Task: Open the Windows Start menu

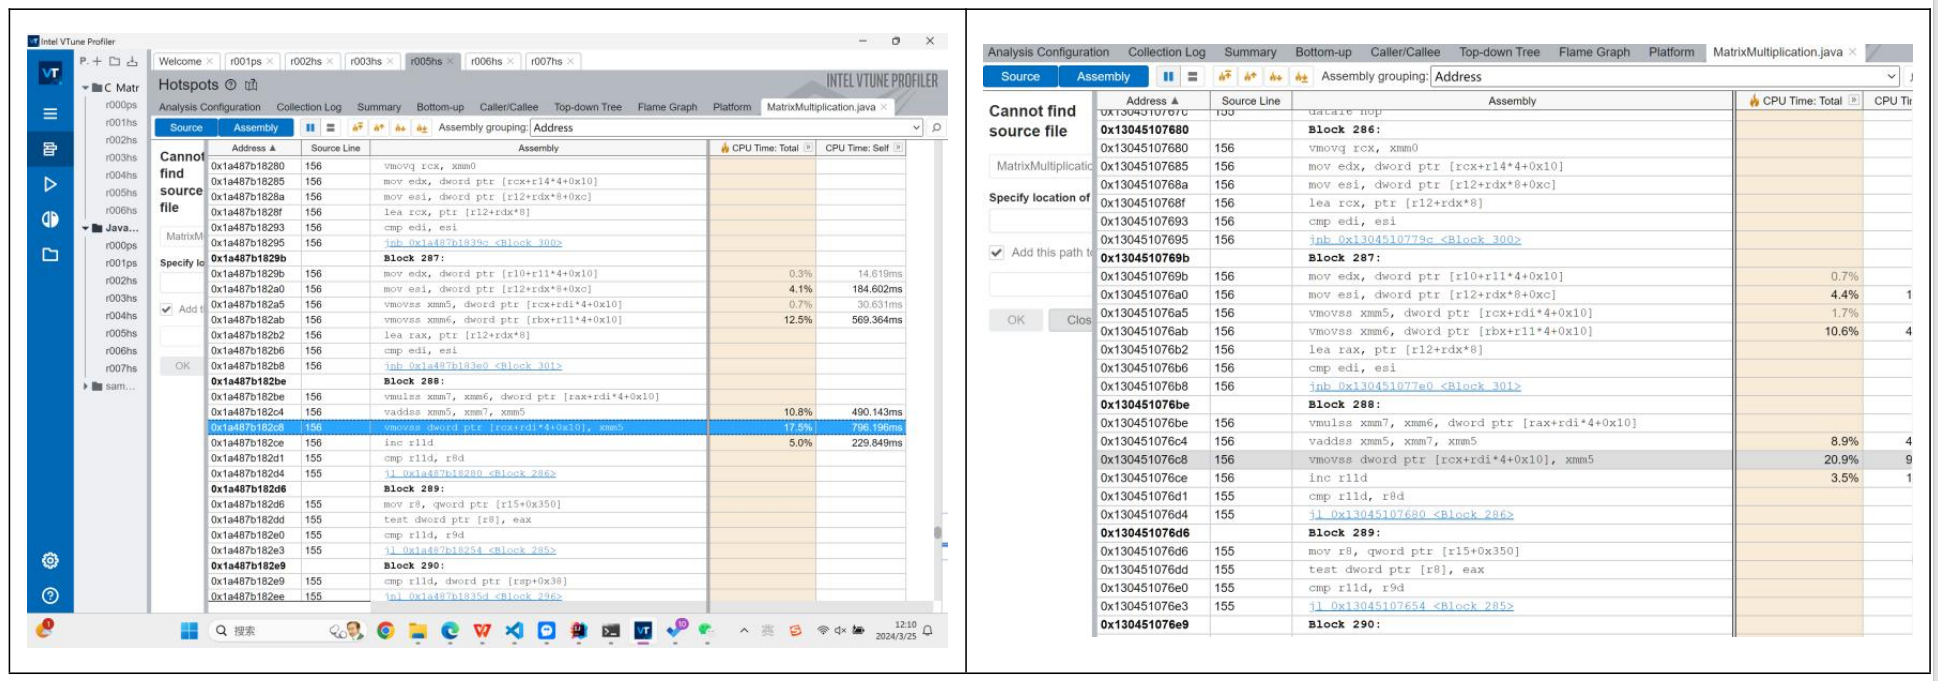Action: coord(189,630)
